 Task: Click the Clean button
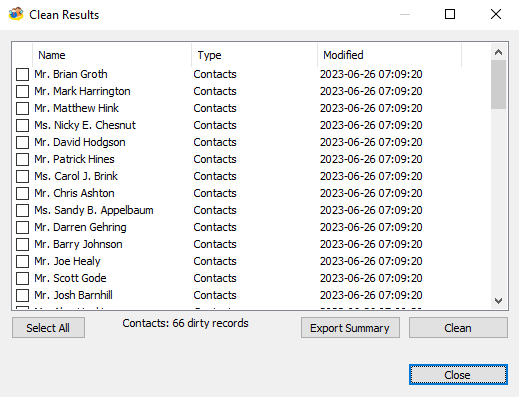[458, 328]
